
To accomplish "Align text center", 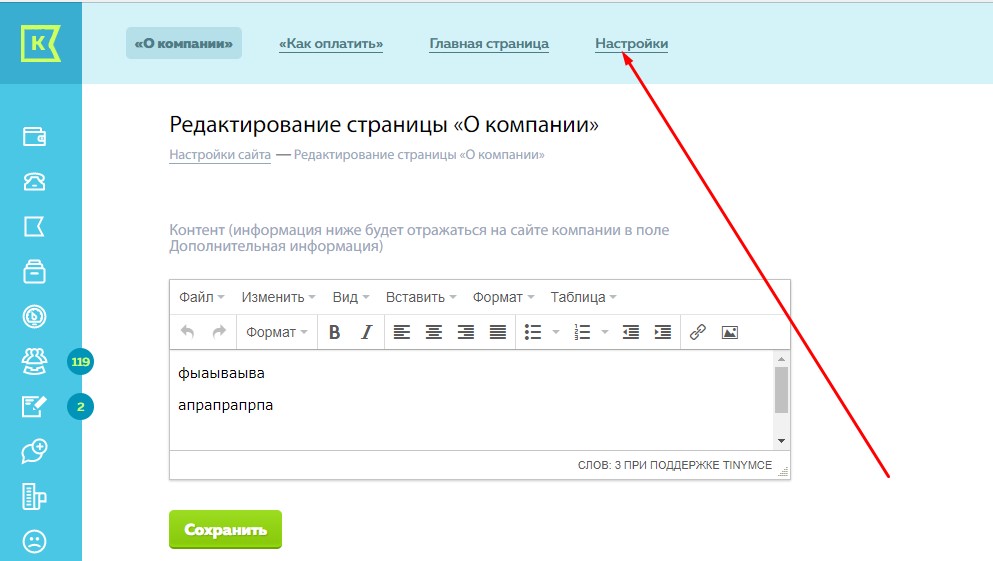I will [x=434, y=332].
